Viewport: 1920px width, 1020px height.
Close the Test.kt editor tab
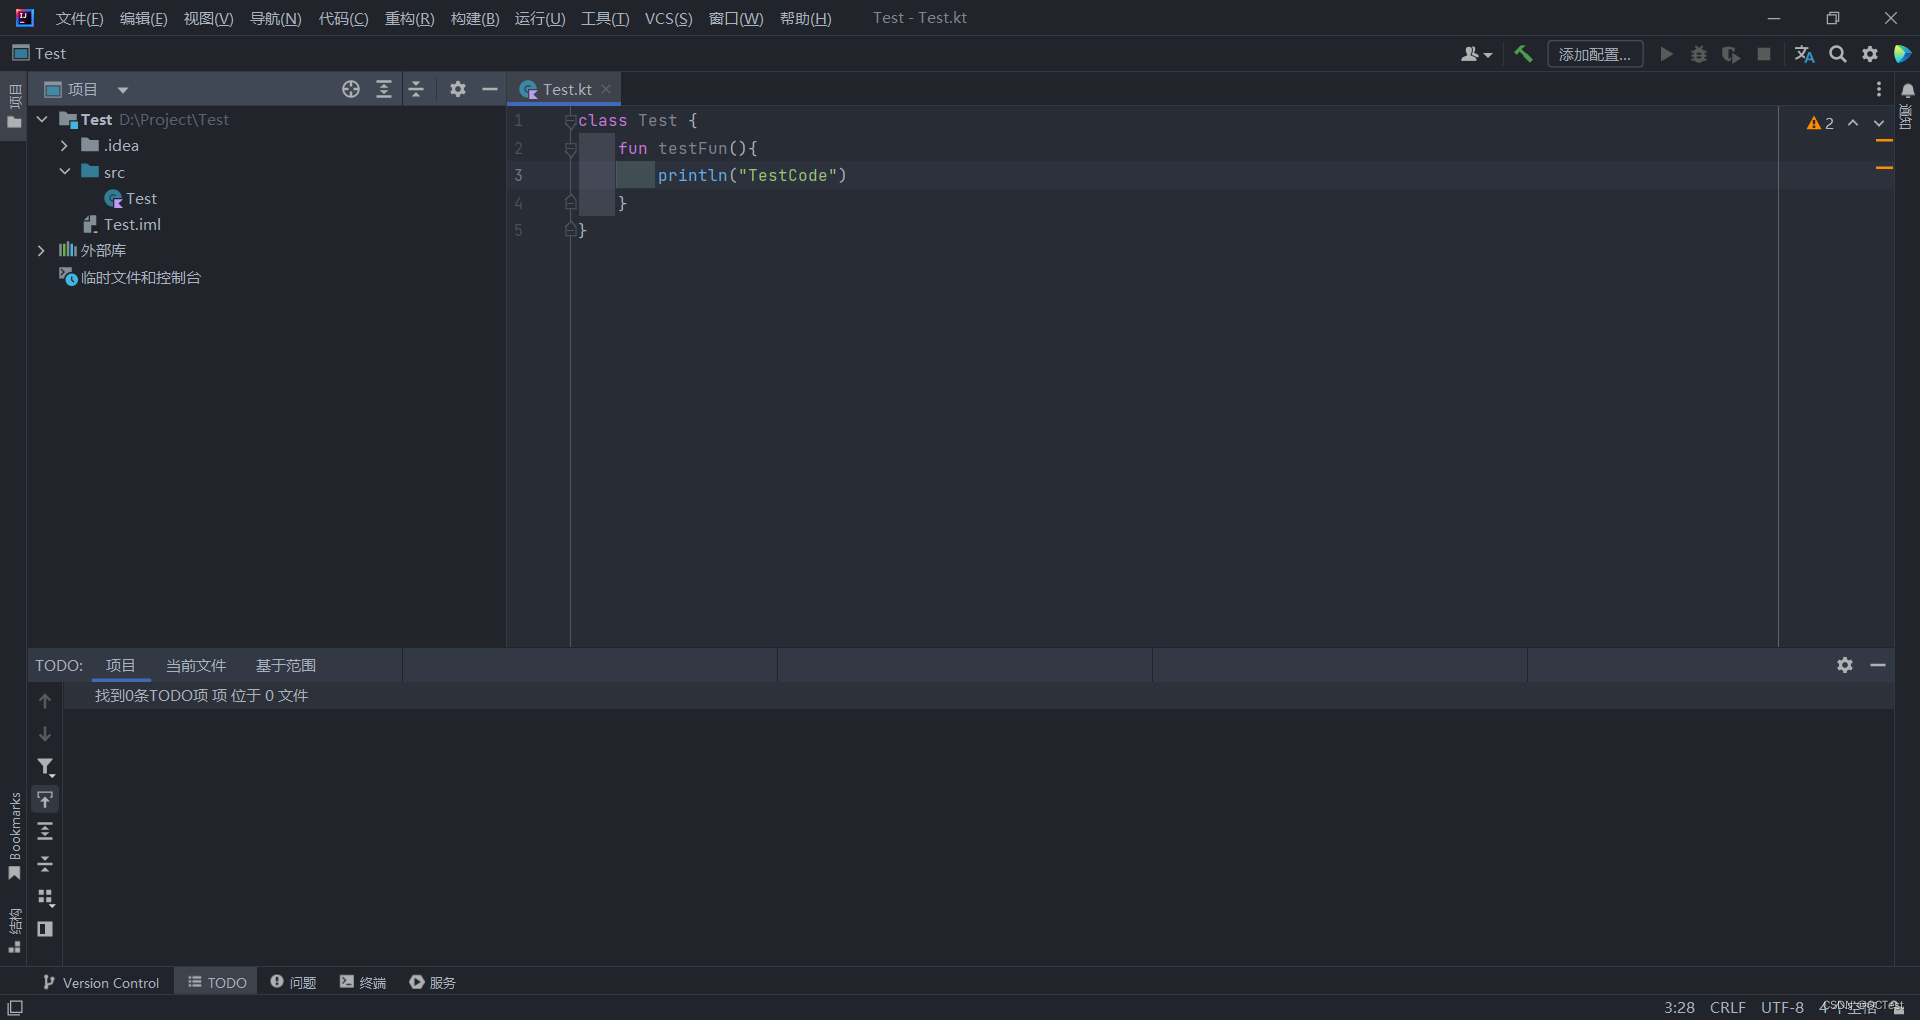(x=606, y=89)
